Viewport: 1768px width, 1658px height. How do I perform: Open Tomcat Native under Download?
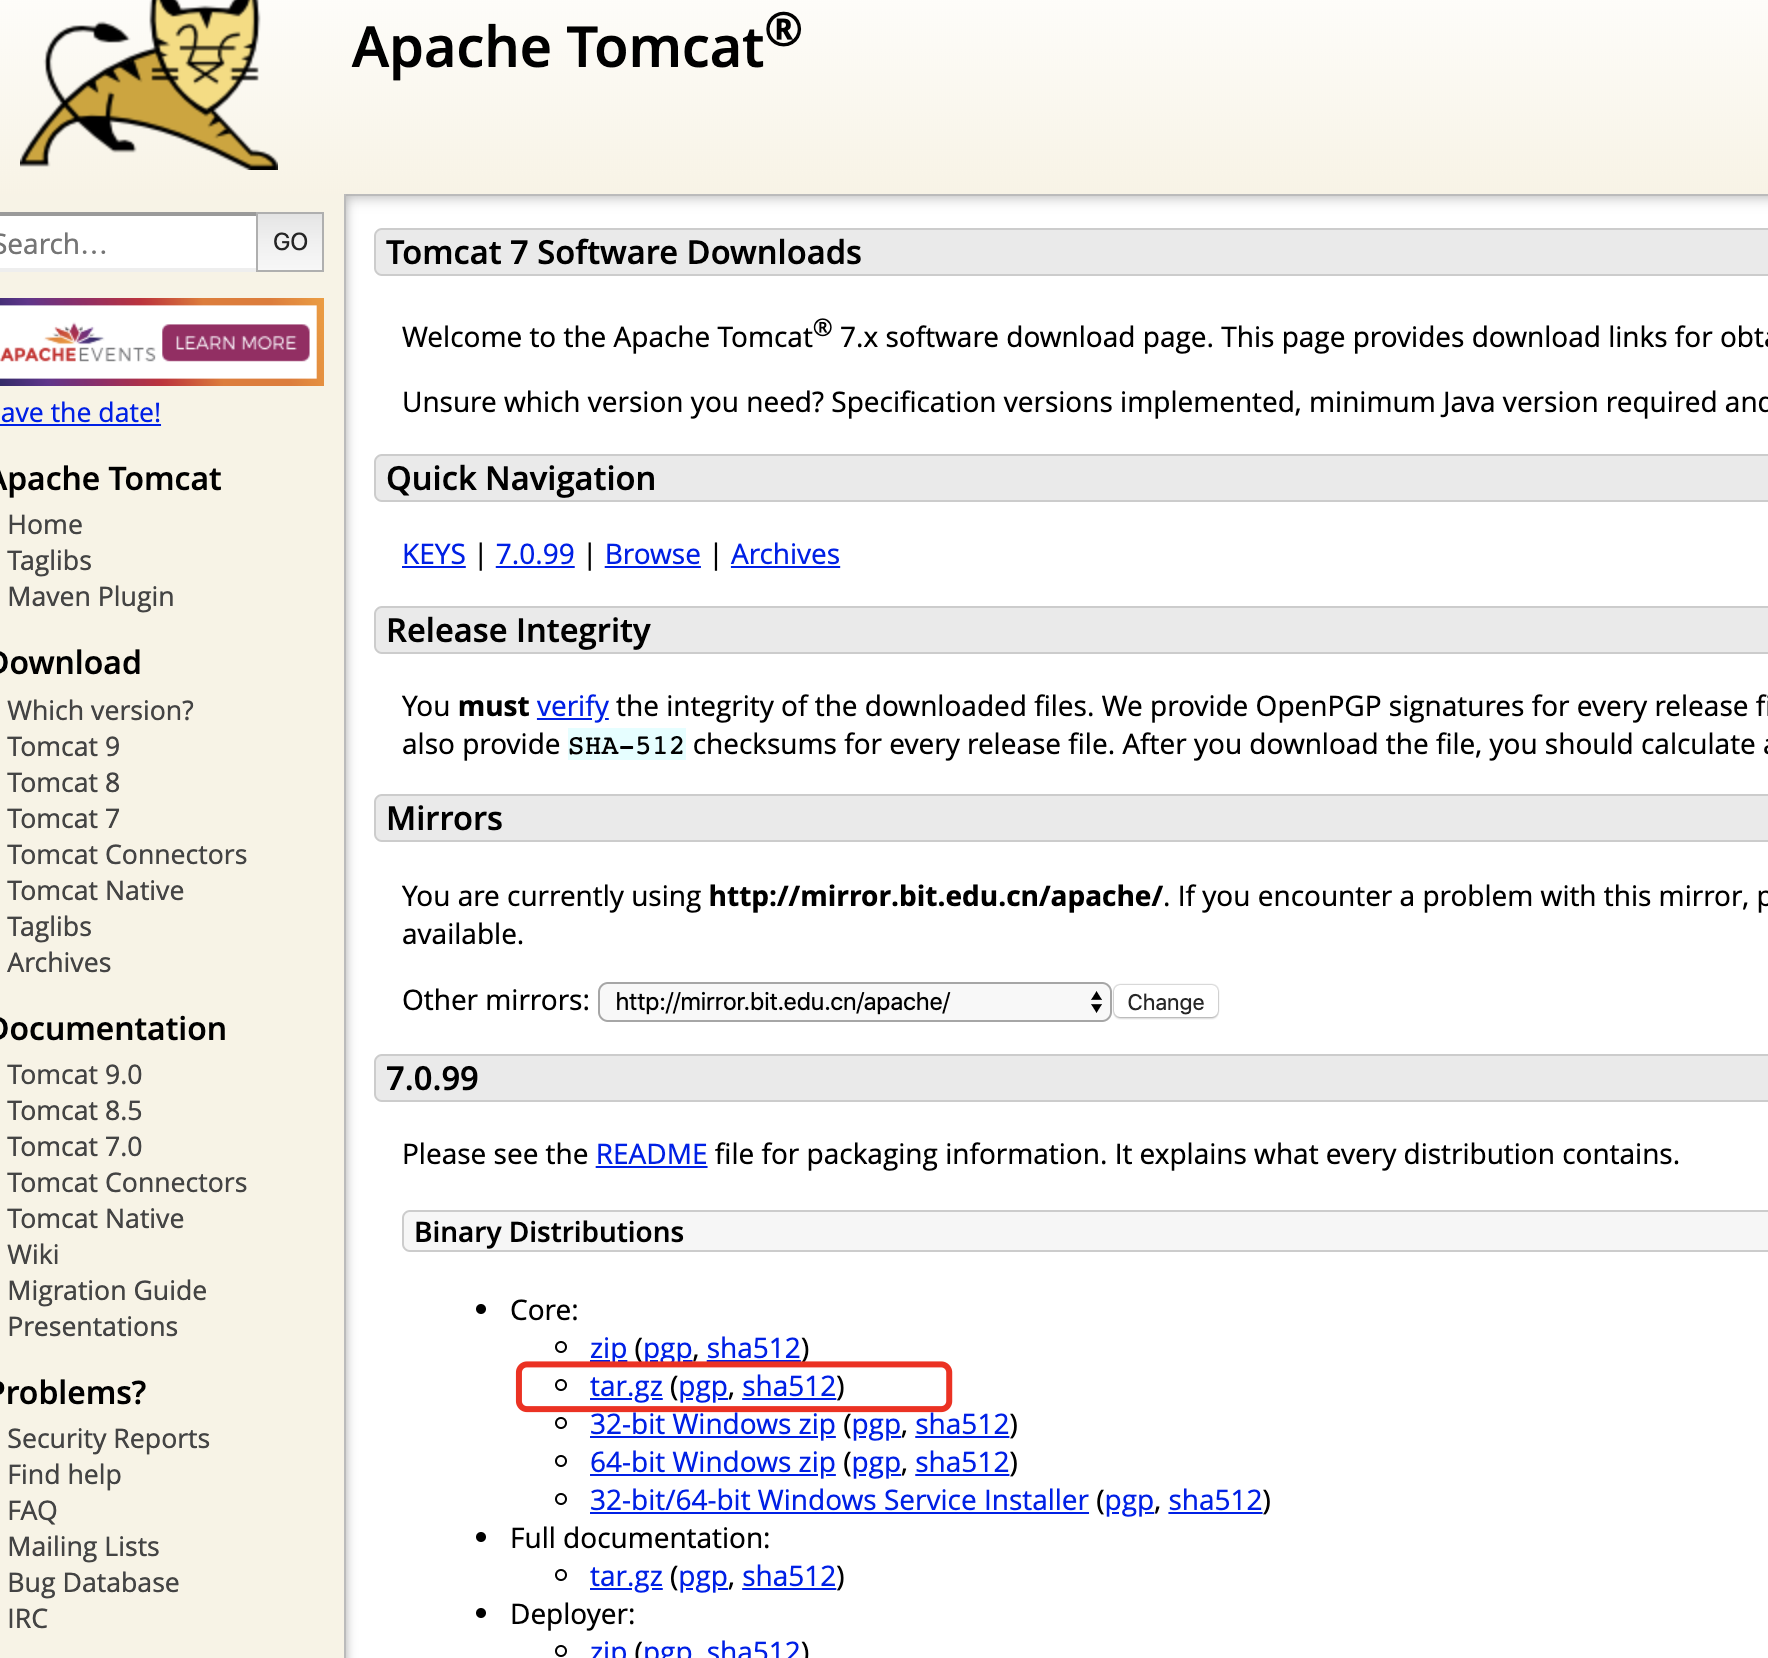click(96, 891)
